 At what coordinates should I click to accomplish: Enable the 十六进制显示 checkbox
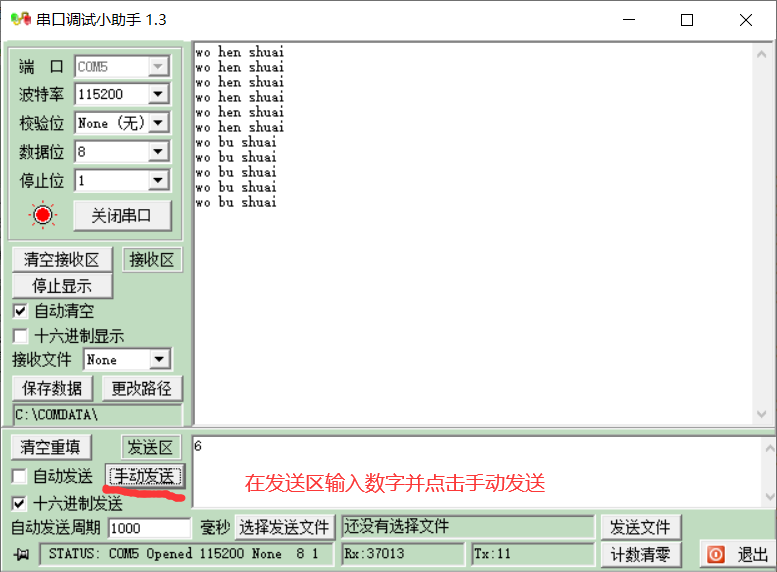(20, 336)
